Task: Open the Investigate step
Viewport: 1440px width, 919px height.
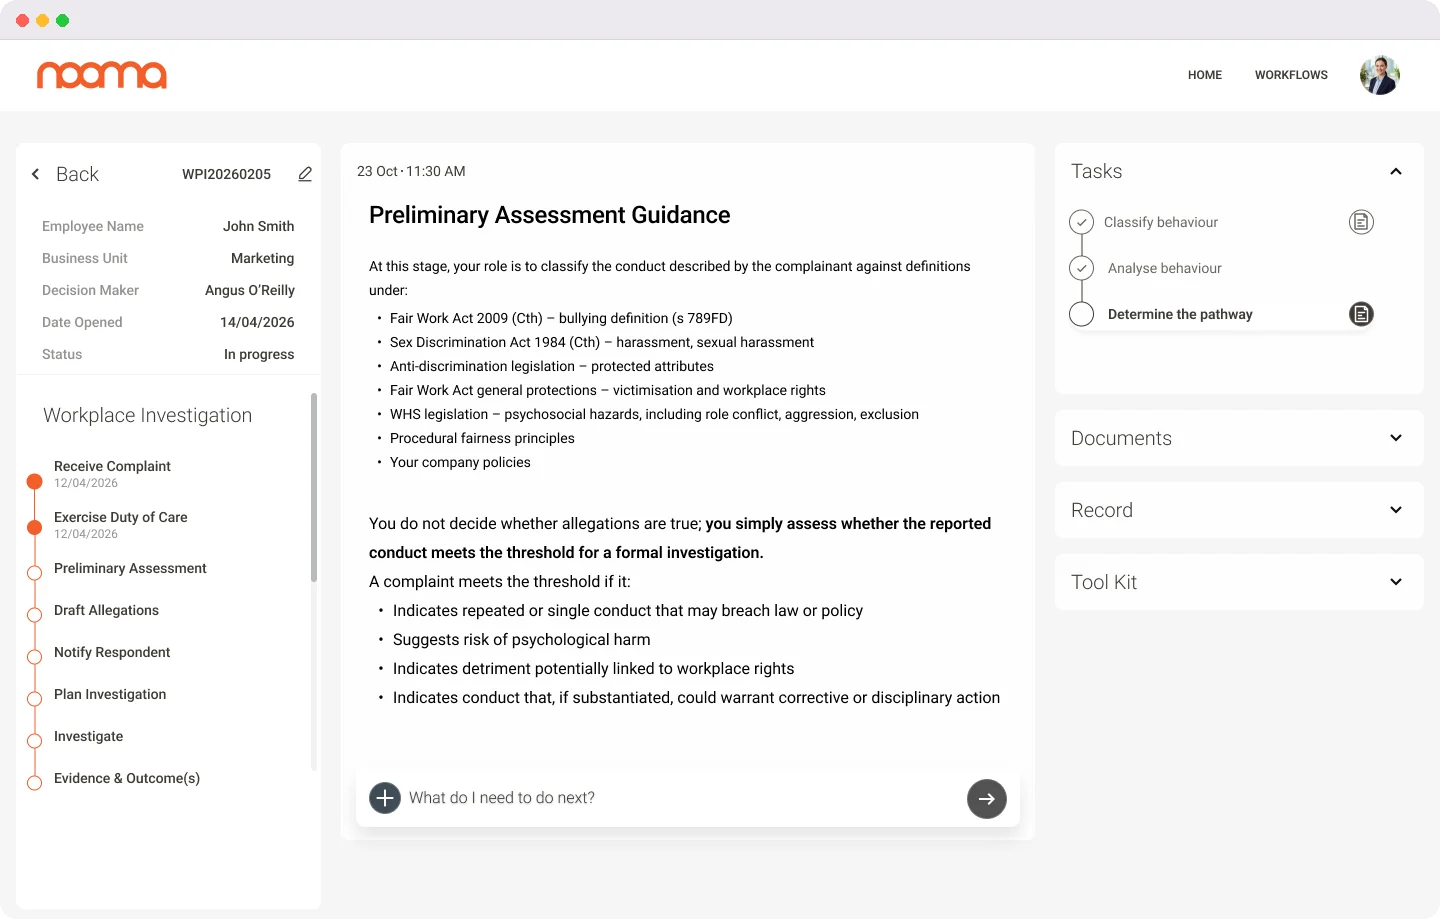Action: point(88,736)
